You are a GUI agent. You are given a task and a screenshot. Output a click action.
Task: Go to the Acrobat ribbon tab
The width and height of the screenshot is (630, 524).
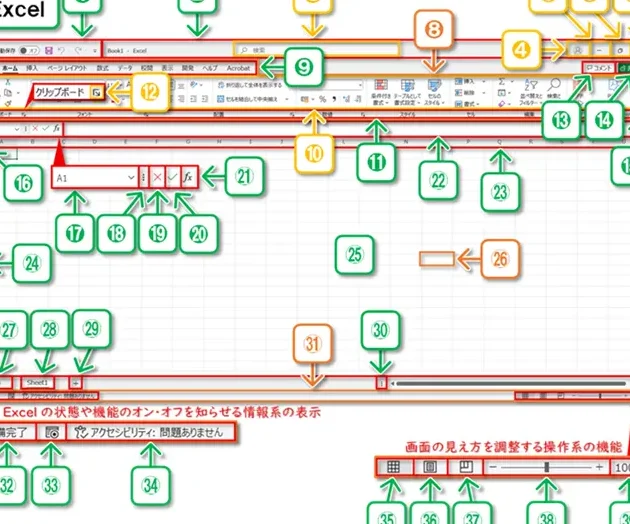pos(238,68)
